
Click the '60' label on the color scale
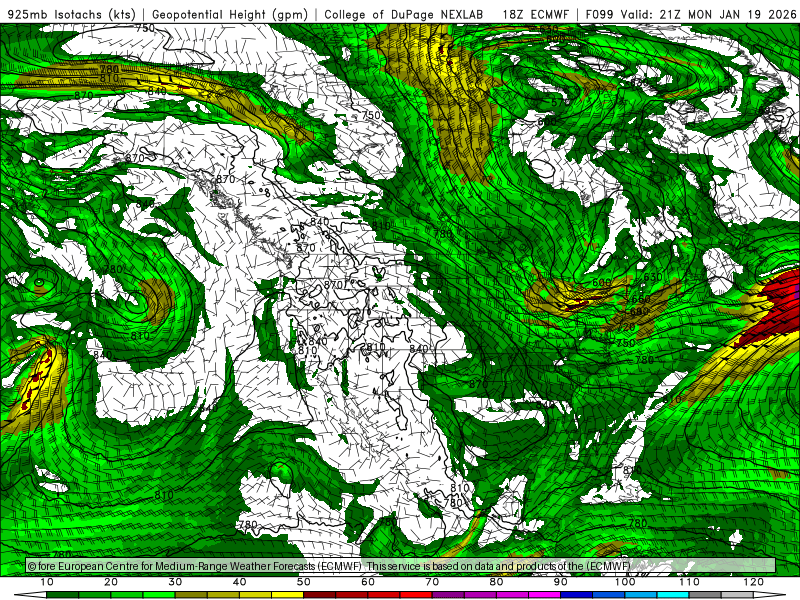click(x=368, y=582)
